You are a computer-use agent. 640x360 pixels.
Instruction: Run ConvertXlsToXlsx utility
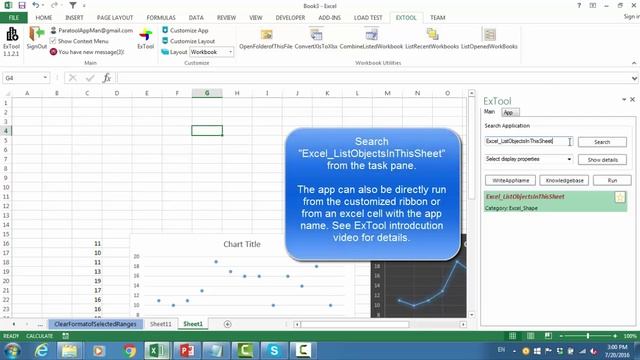coord(316,39)
